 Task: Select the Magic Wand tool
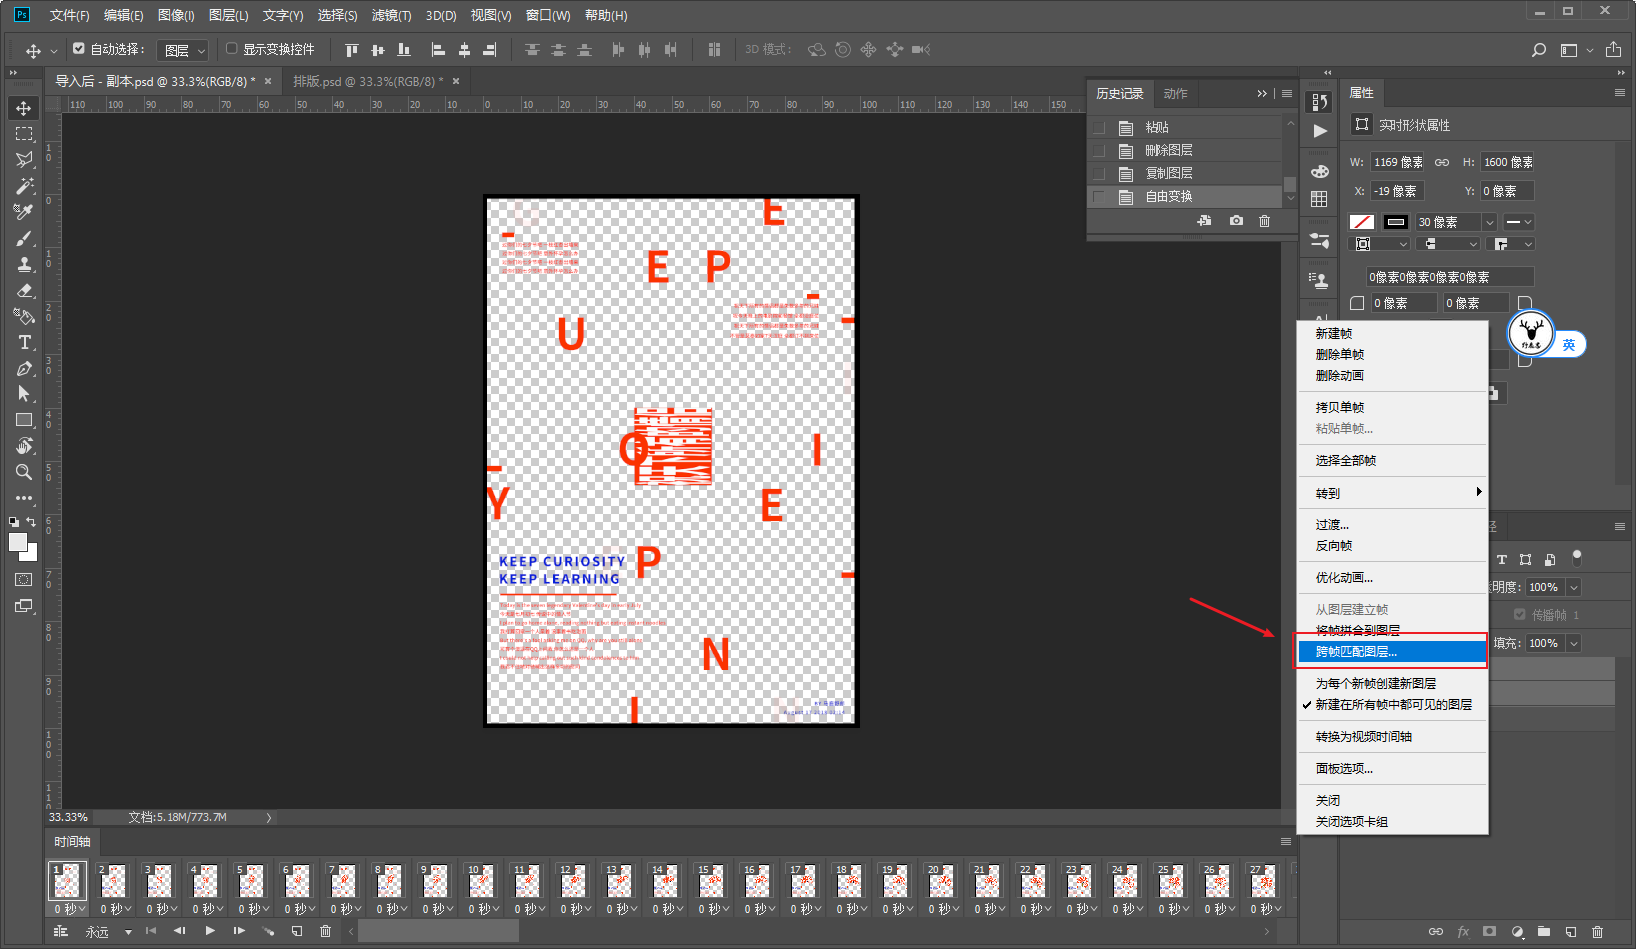24,186
